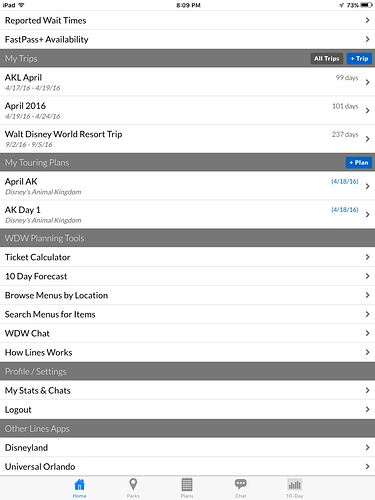Screen dimensions: 375x500
Task: Expand the AKL April trip chevron
Action: tap(367, 82)
